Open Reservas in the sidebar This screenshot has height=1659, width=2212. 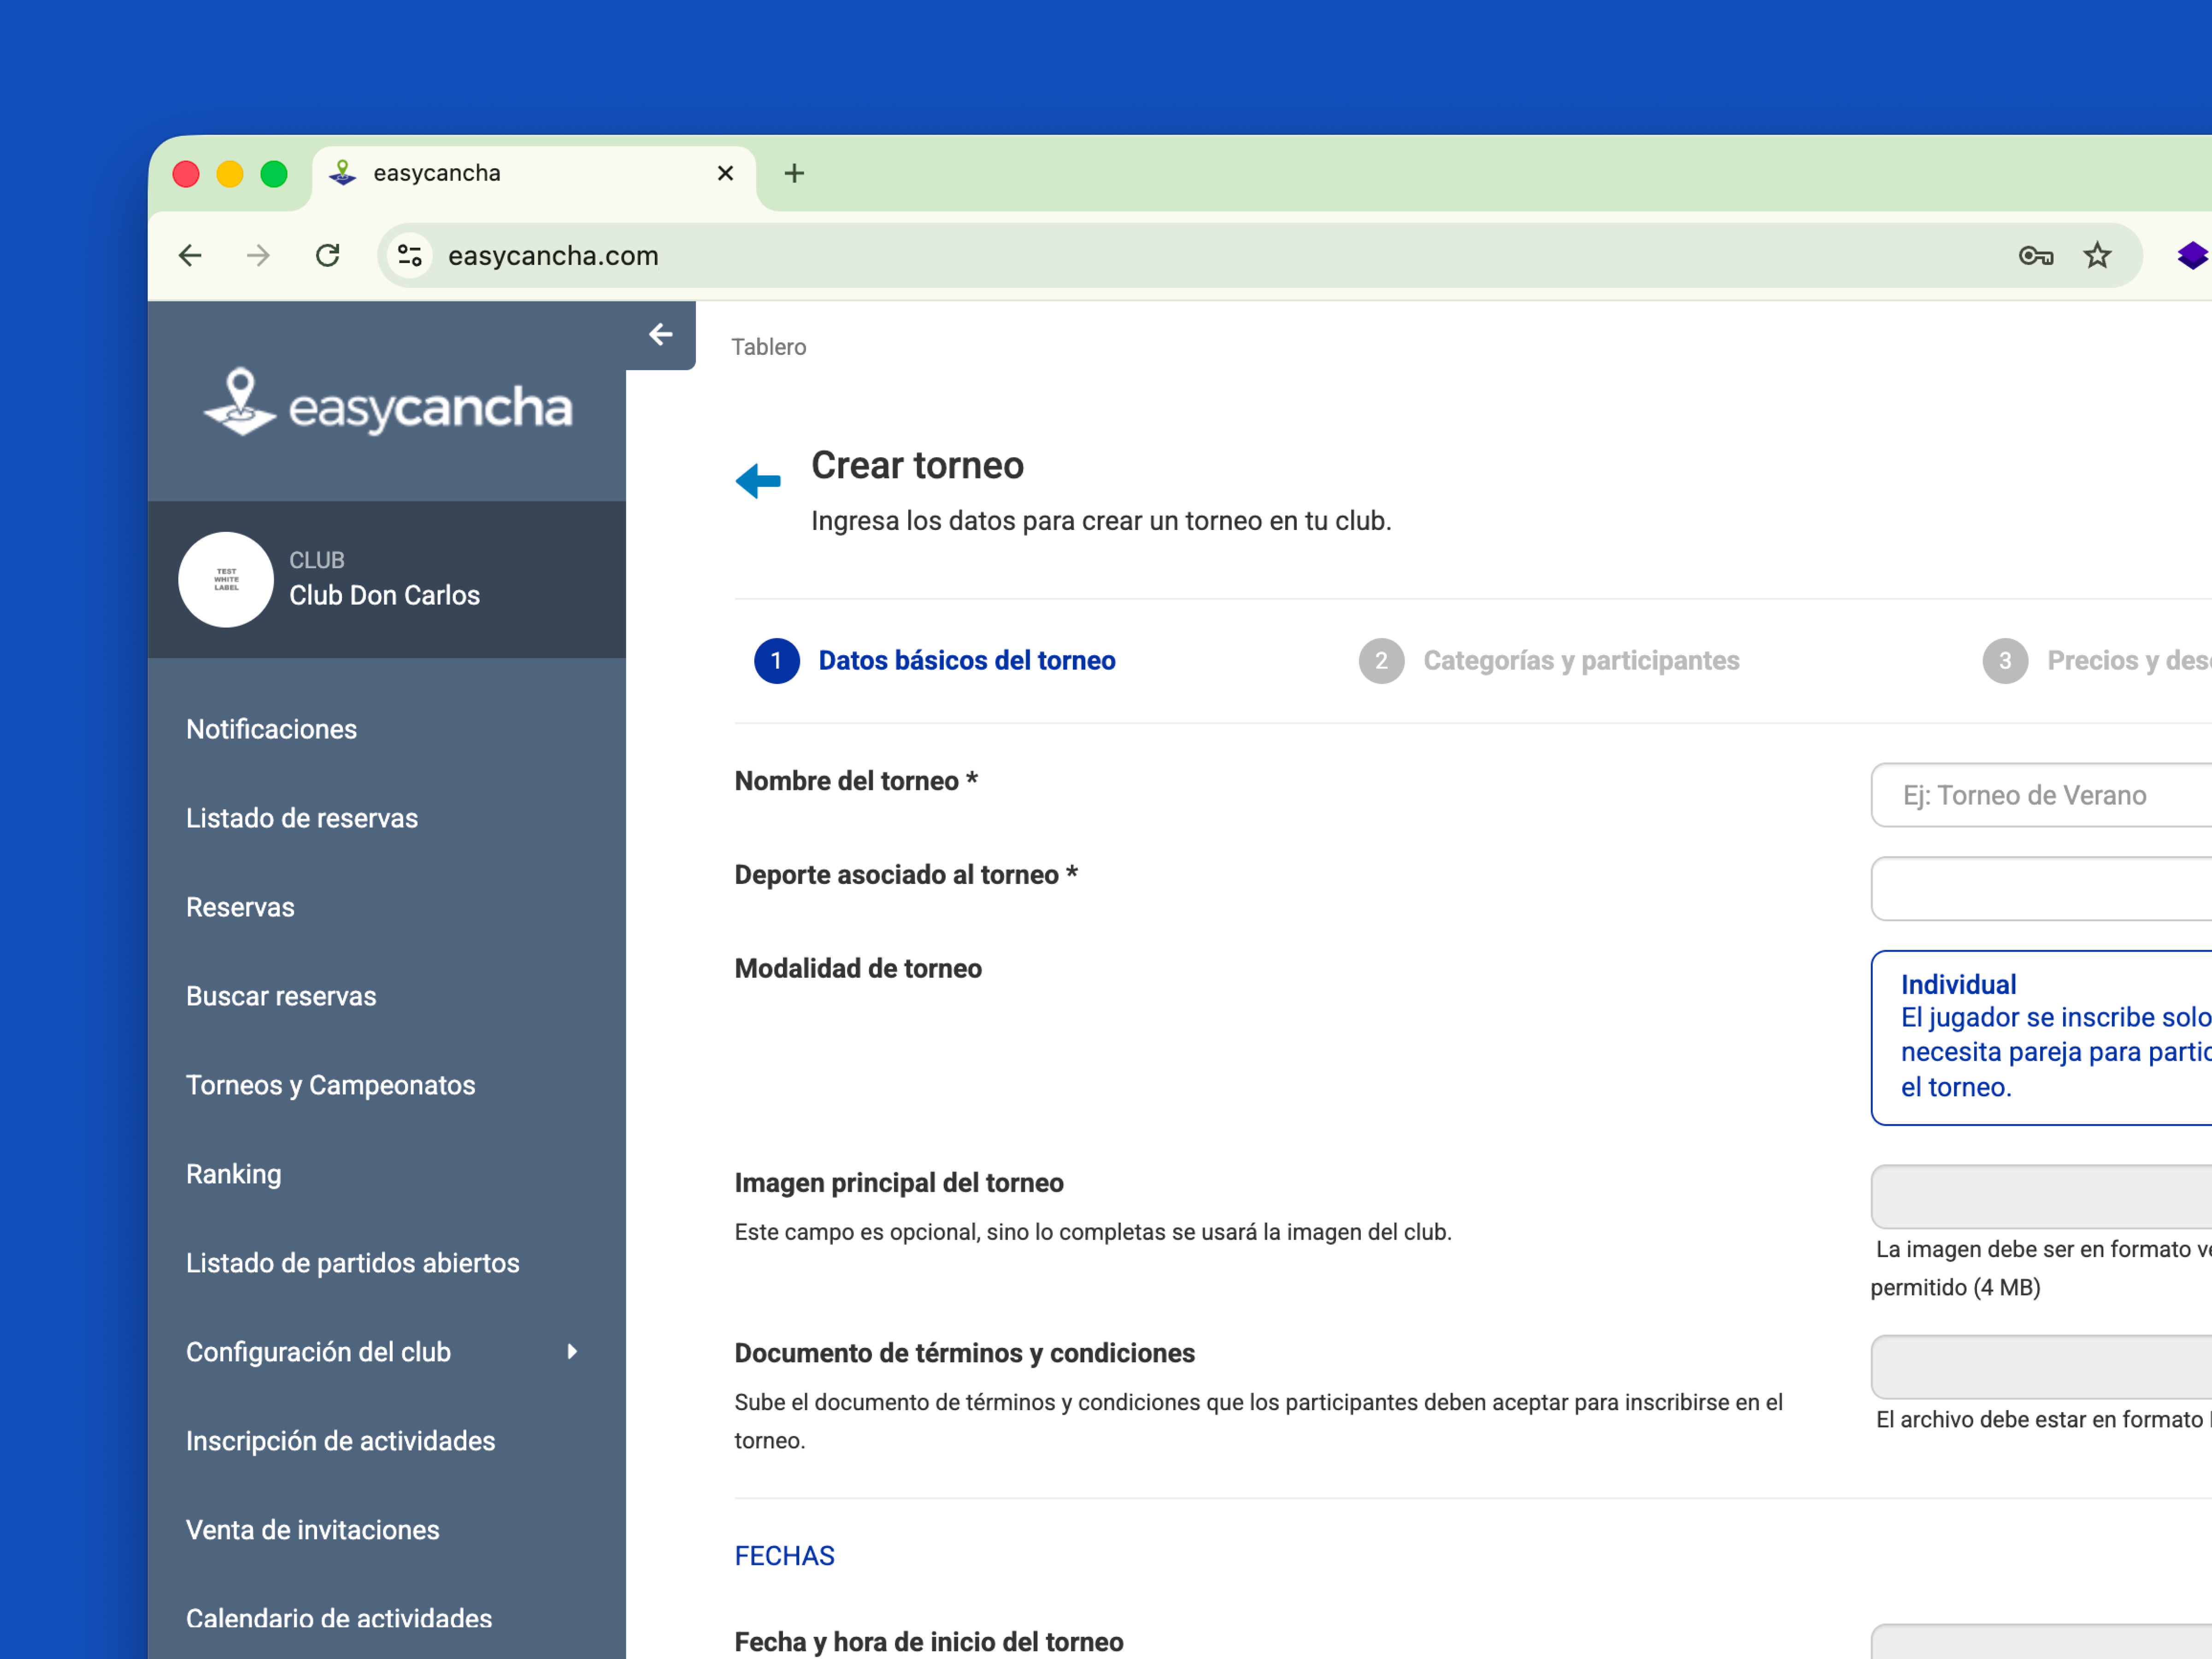(240, 907)
